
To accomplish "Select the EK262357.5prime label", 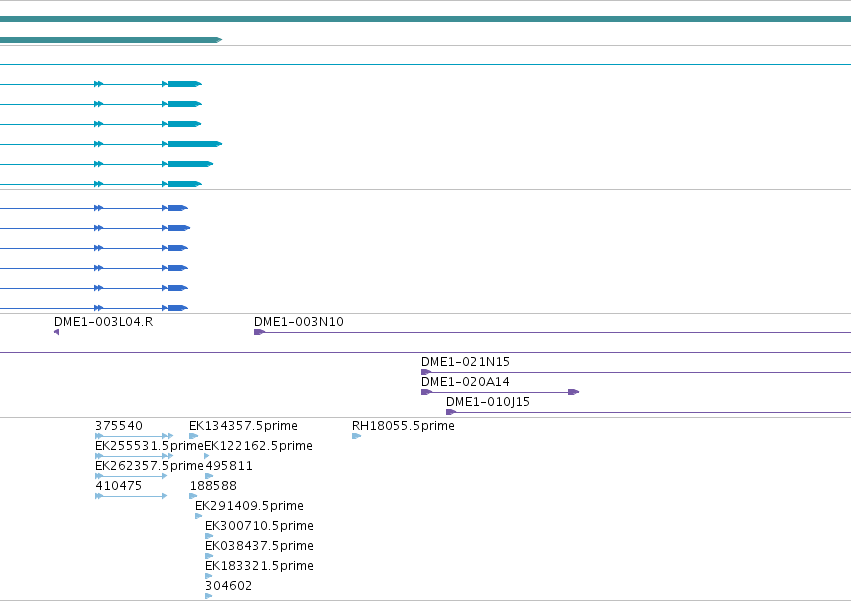I will point(149,466).
